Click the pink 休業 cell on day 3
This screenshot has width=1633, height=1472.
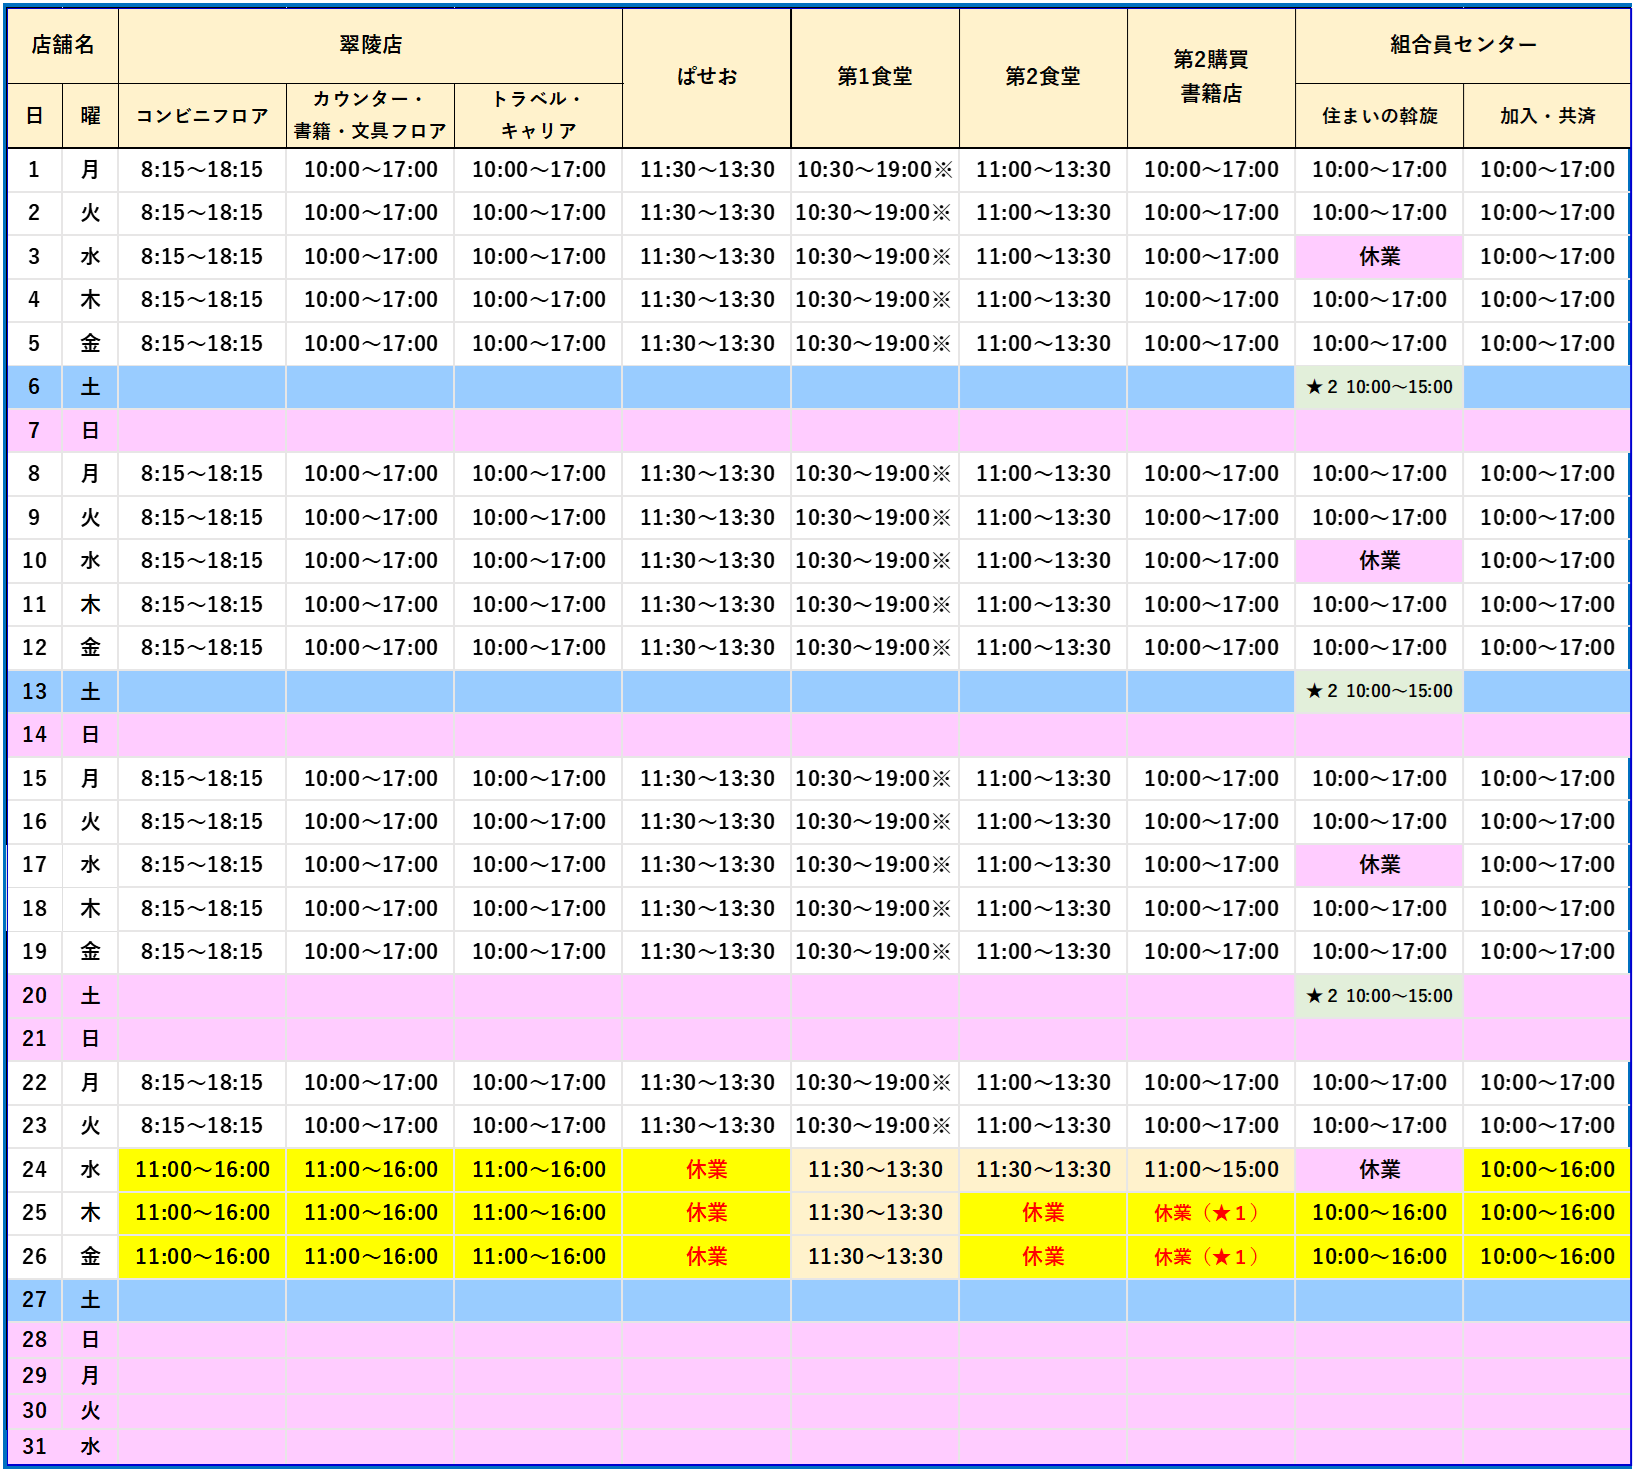[x=1379, y=257]
